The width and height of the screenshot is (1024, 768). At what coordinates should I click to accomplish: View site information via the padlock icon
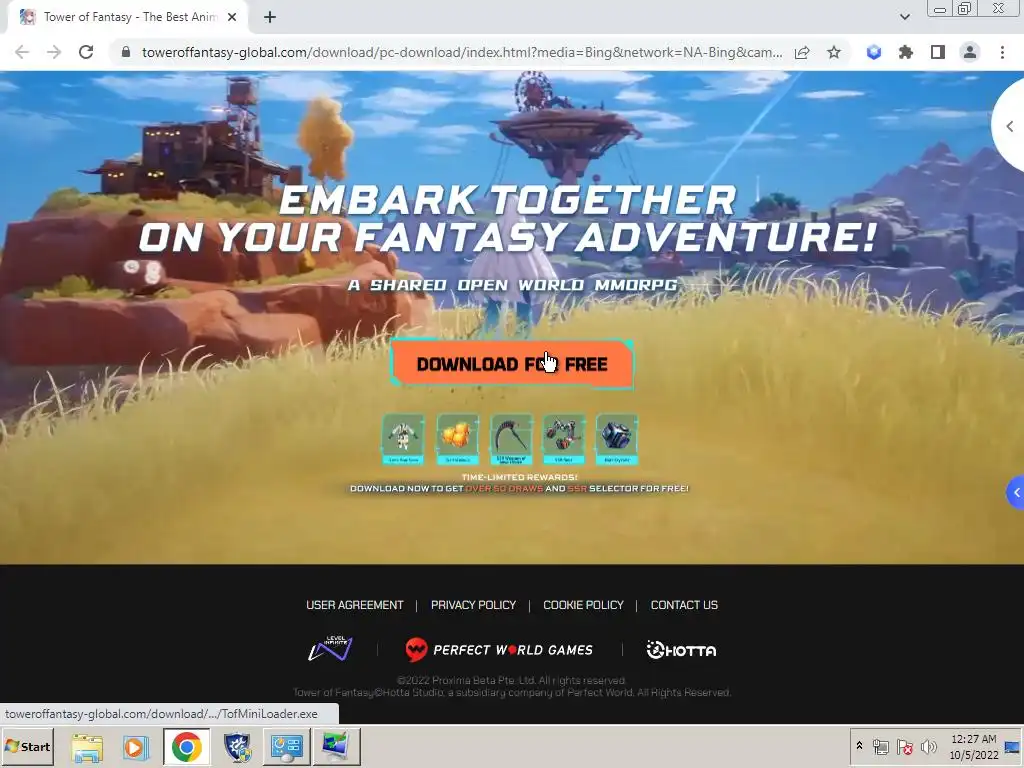pos(126,52)
